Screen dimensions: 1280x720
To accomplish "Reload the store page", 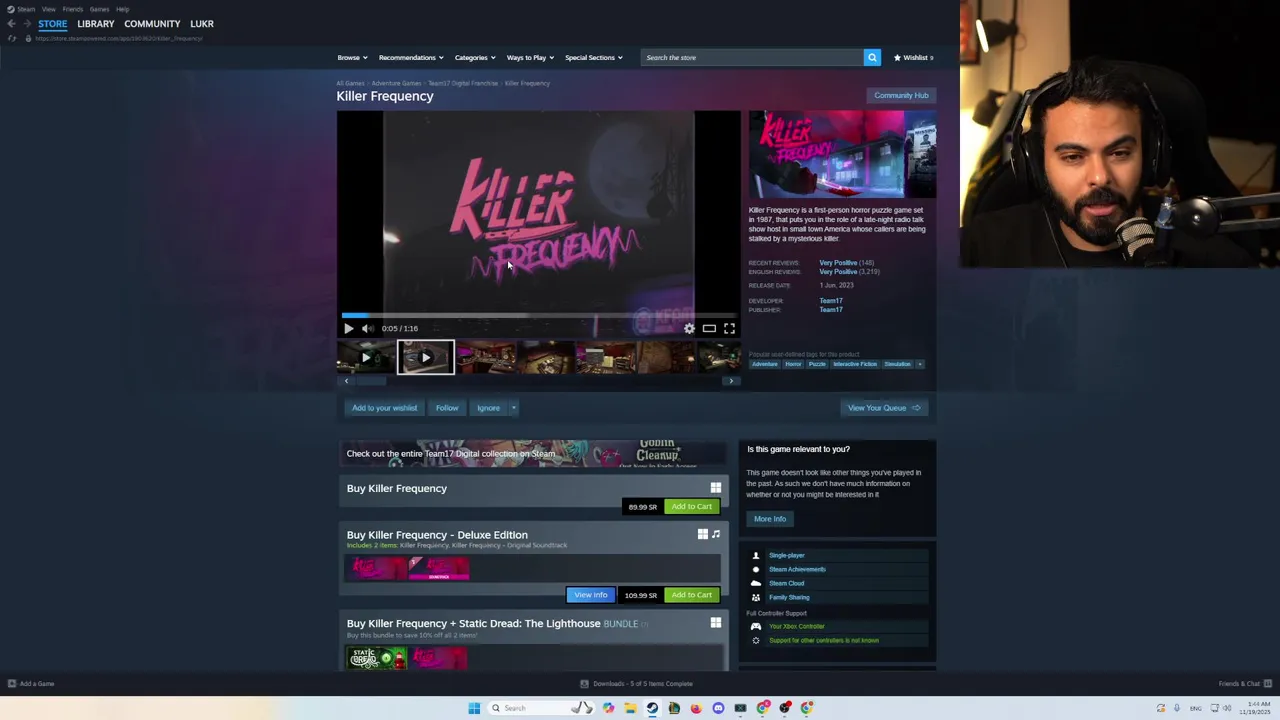I will coord(12,38).
